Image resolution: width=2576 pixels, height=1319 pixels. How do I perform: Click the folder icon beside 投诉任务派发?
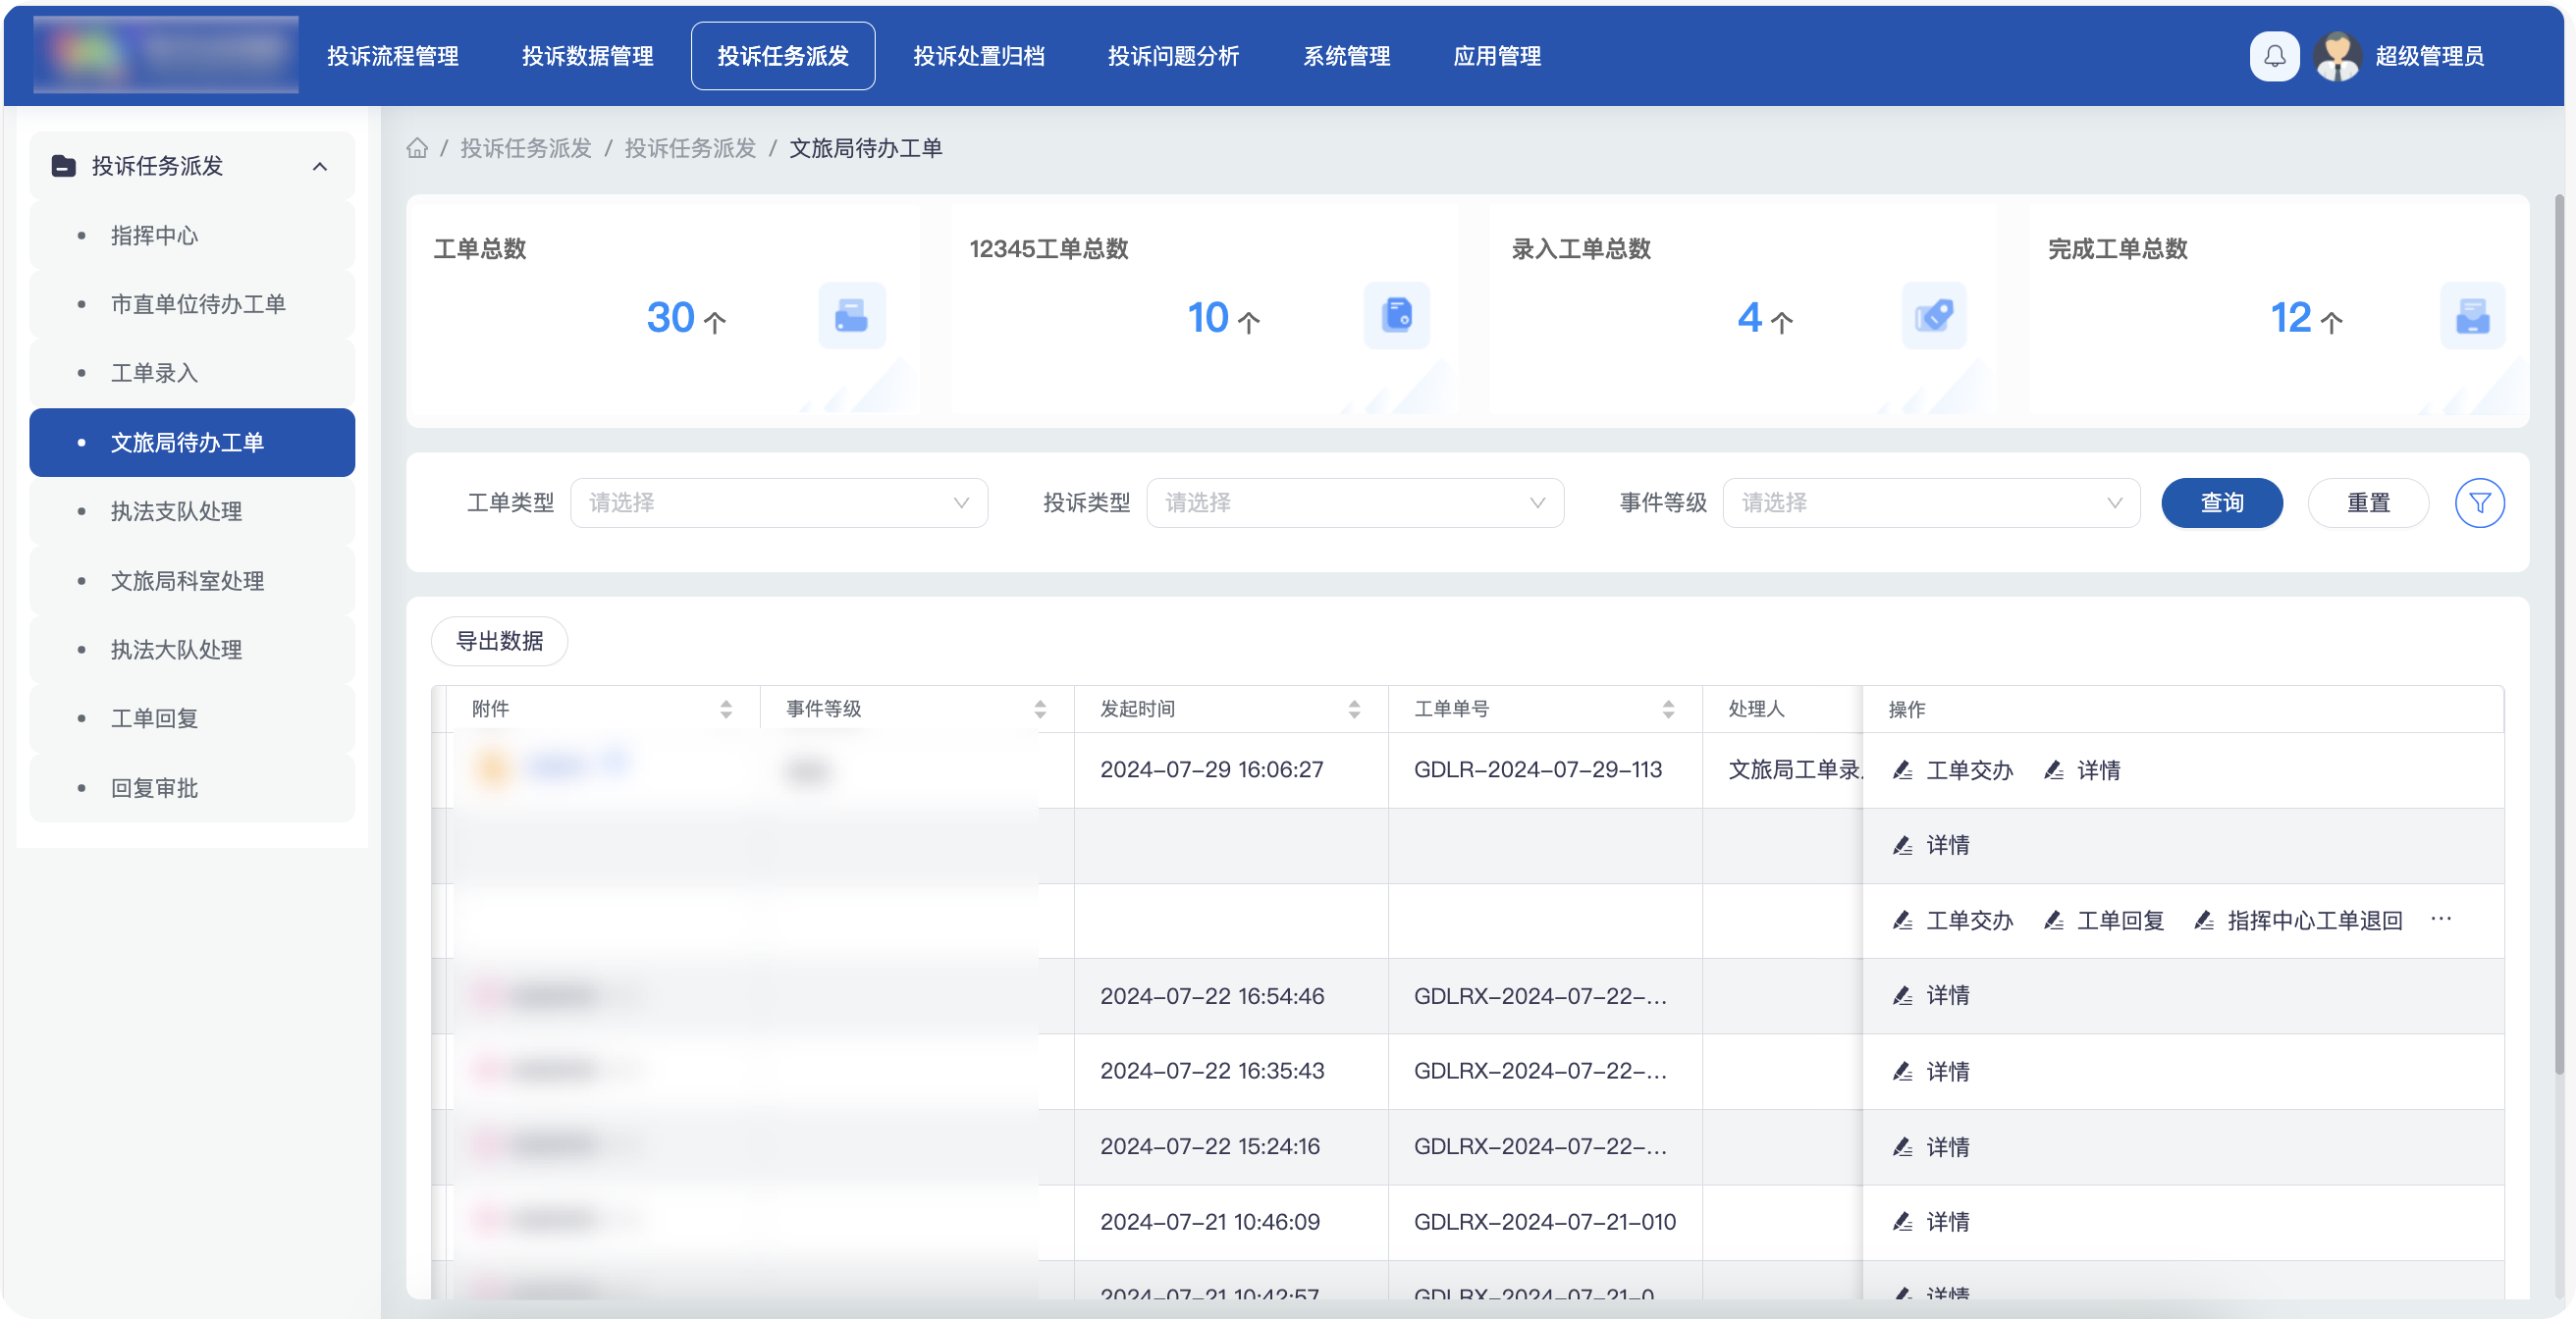pyautogui.click(x=64, y=166)
